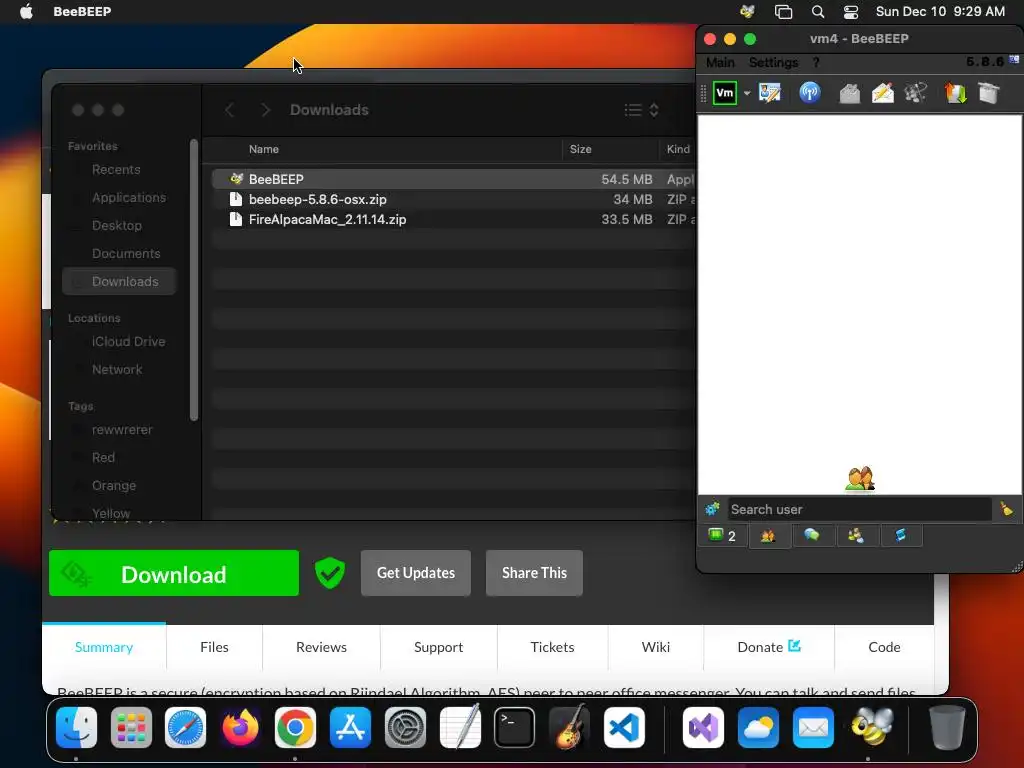Open the Settings menu in BeeBEEP

point(773,62)
